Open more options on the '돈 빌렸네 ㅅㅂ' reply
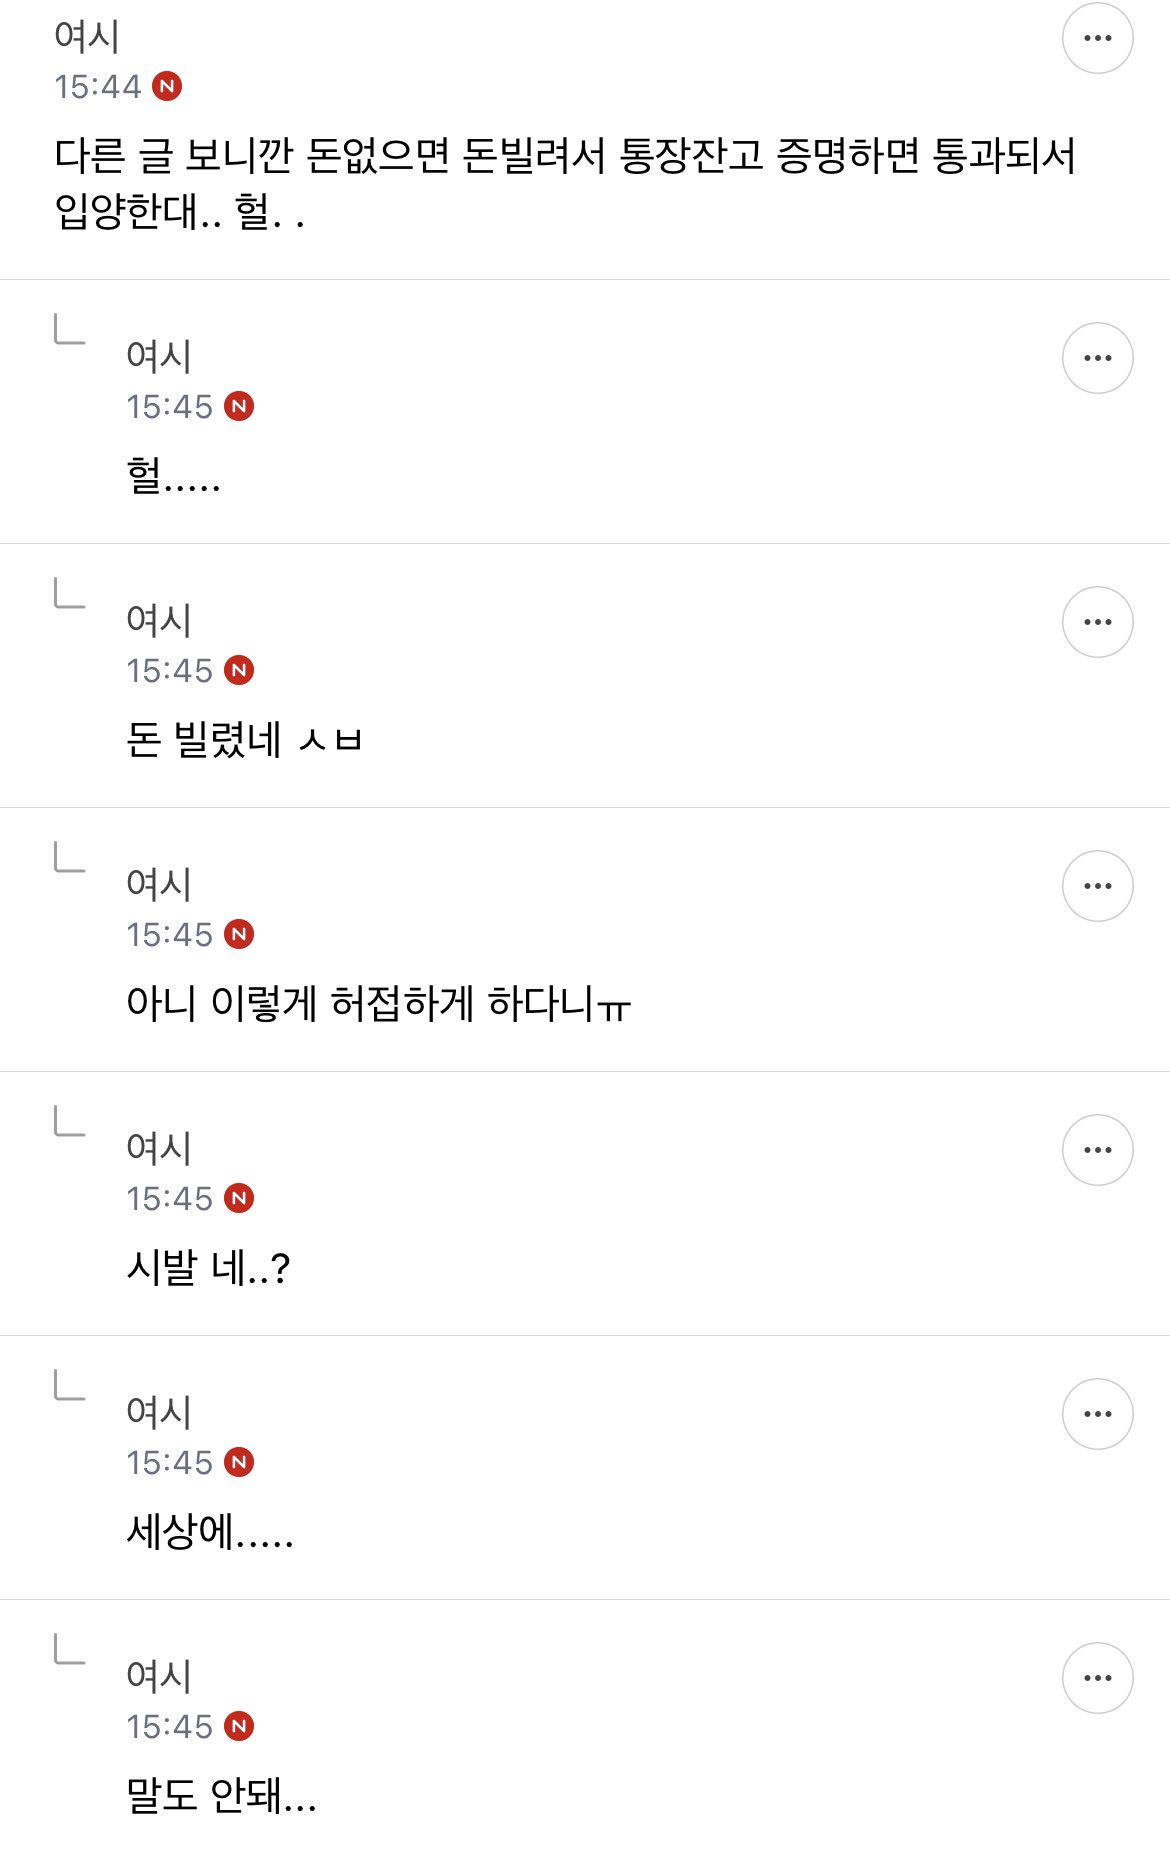The width and height of the screenshot is (1170, 1854). (1097, 622)
